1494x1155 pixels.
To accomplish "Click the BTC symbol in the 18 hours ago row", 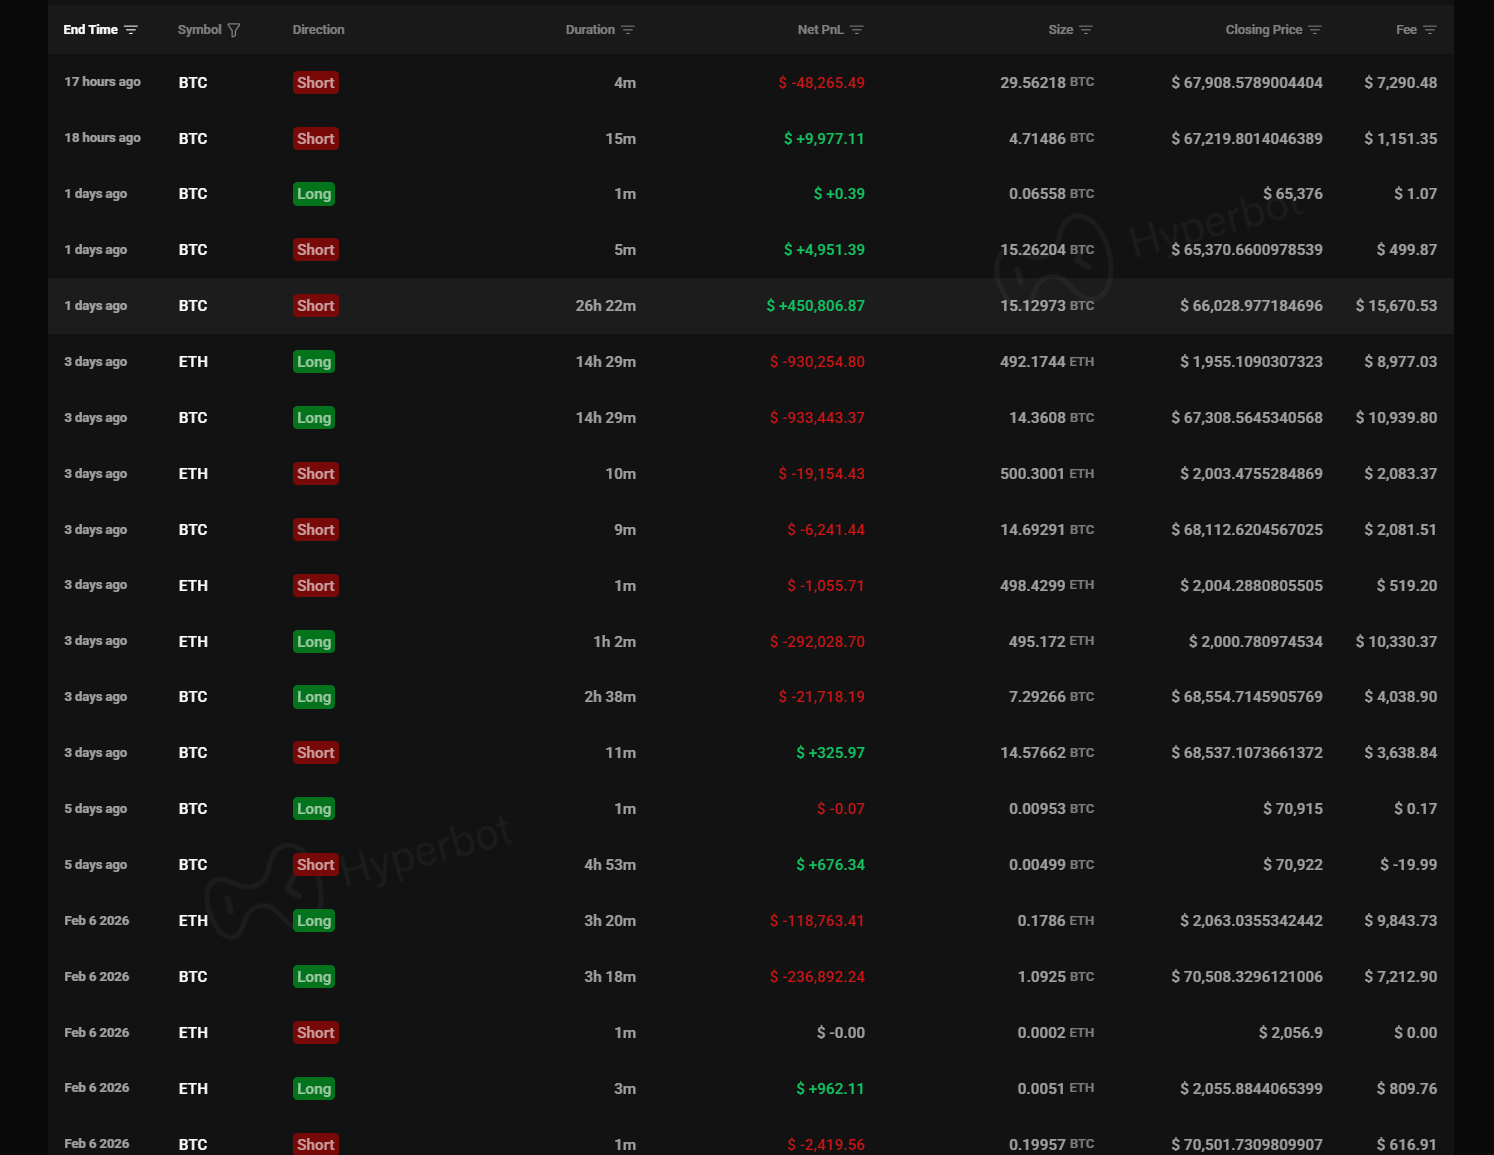I will coord(193,139).
